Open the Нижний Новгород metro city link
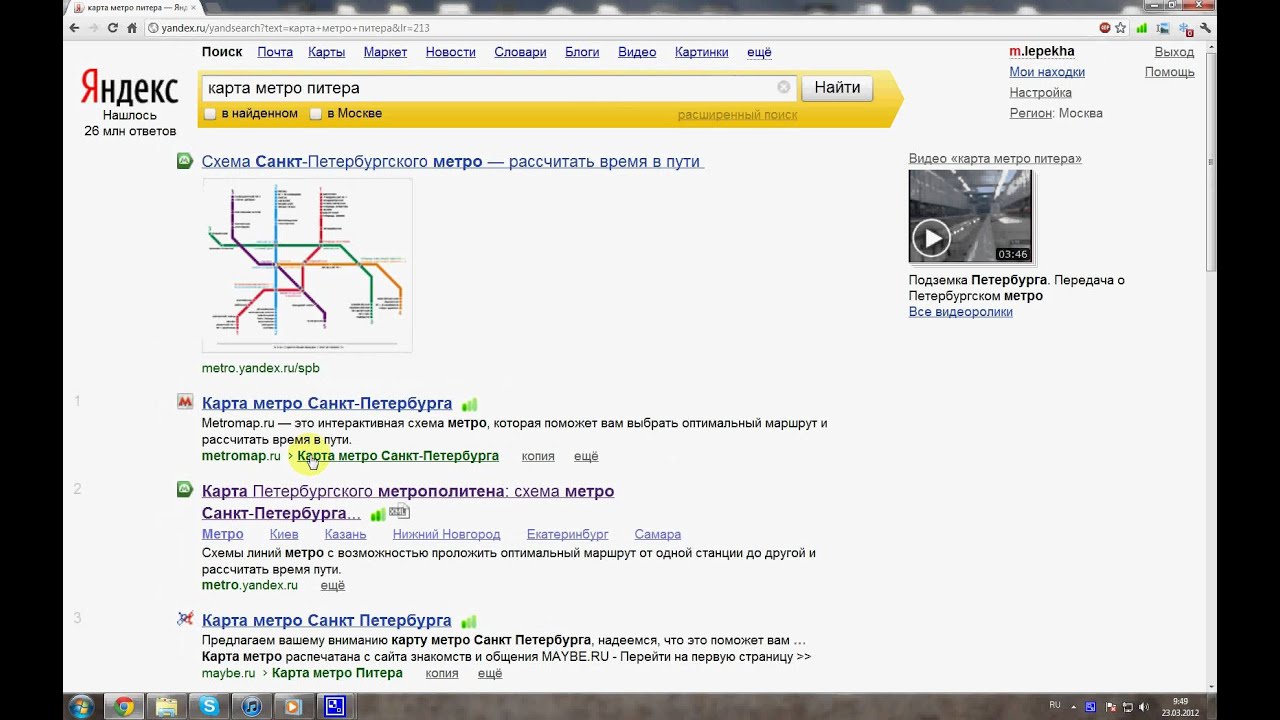The width and height of the screenshot is (1280, 720). click(446, 535)
